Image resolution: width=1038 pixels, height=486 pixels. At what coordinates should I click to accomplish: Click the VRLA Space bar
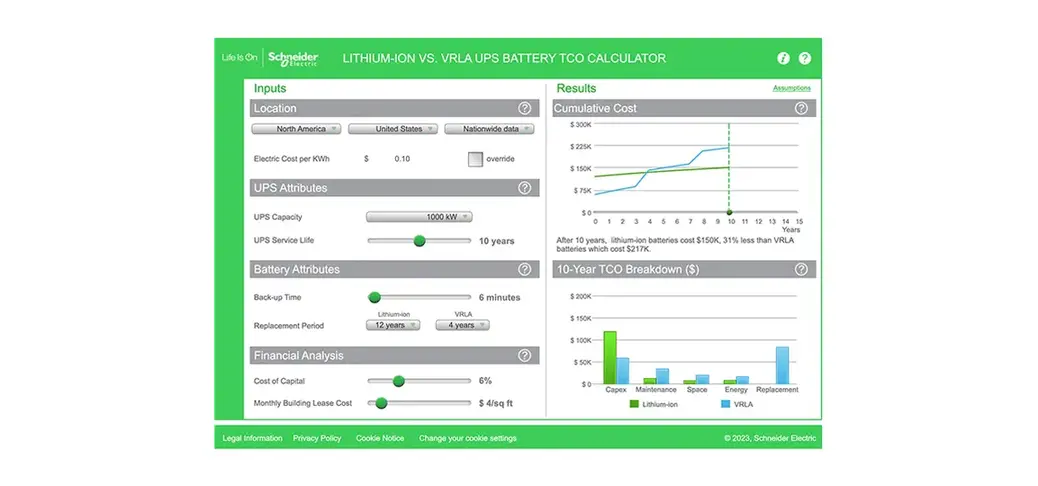[702, 379]
